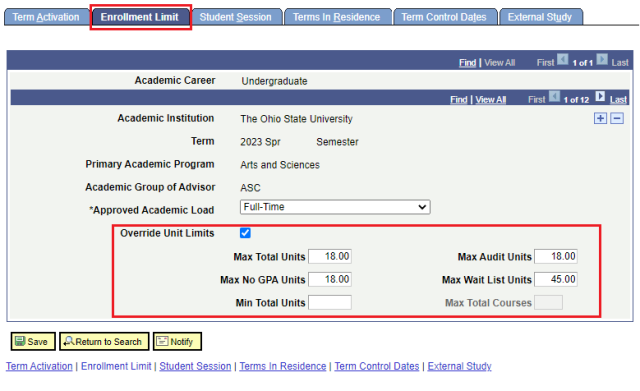
Task: Click the 'ASC' advisor group value
Action: pyautogui.click(x=250, y=188)
